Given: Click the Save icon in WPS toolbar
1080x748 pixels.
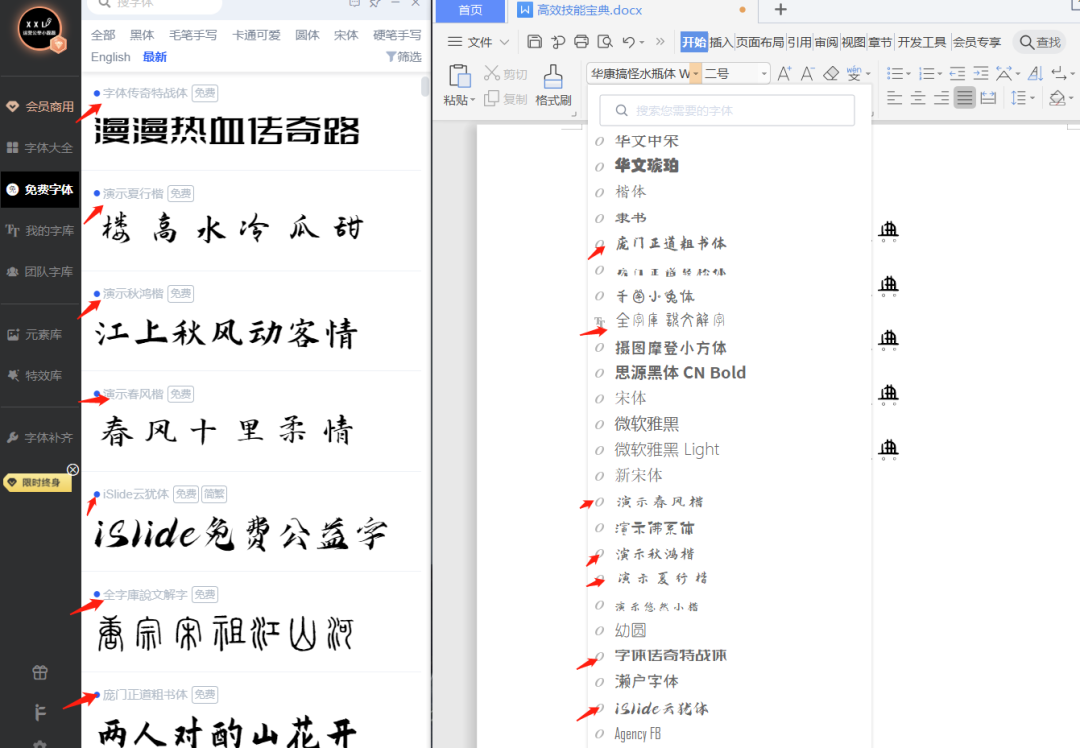Looking at the screenshot, I should (x=534, y=42).
